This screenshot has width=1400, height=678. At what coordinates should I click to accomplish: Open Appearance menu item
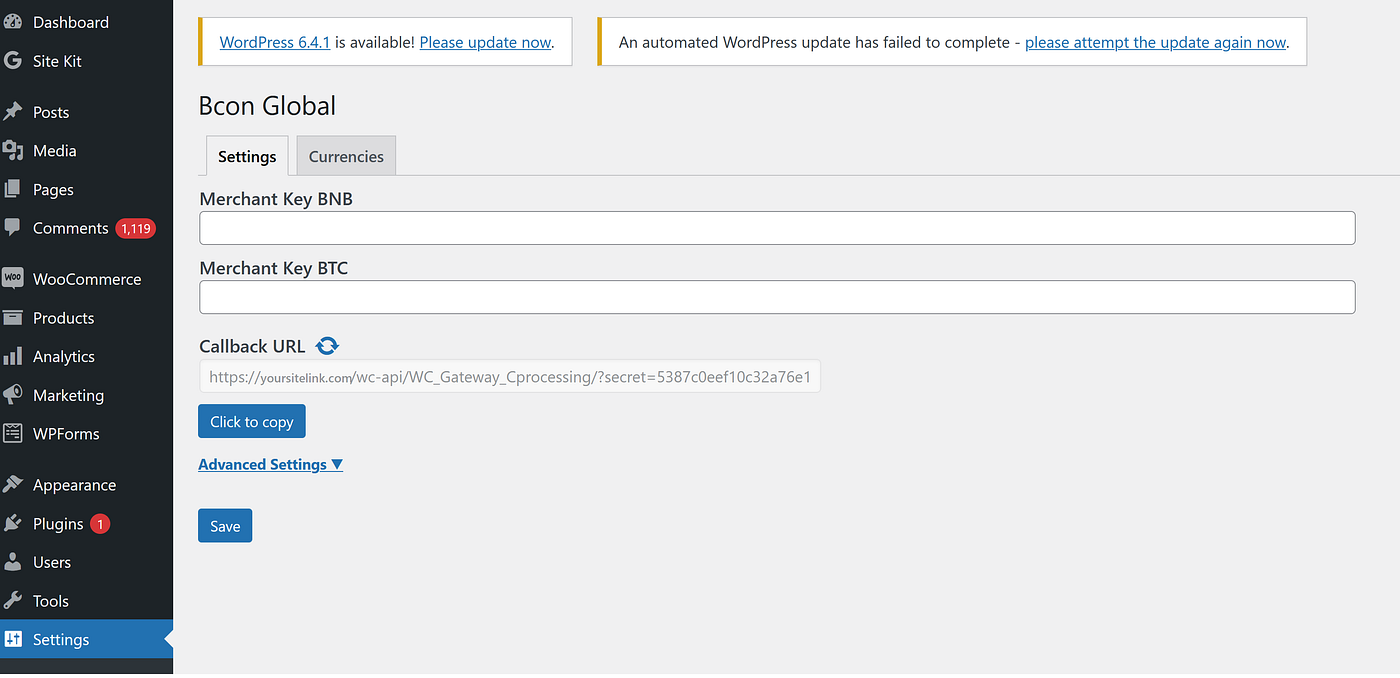pos(74,485)
